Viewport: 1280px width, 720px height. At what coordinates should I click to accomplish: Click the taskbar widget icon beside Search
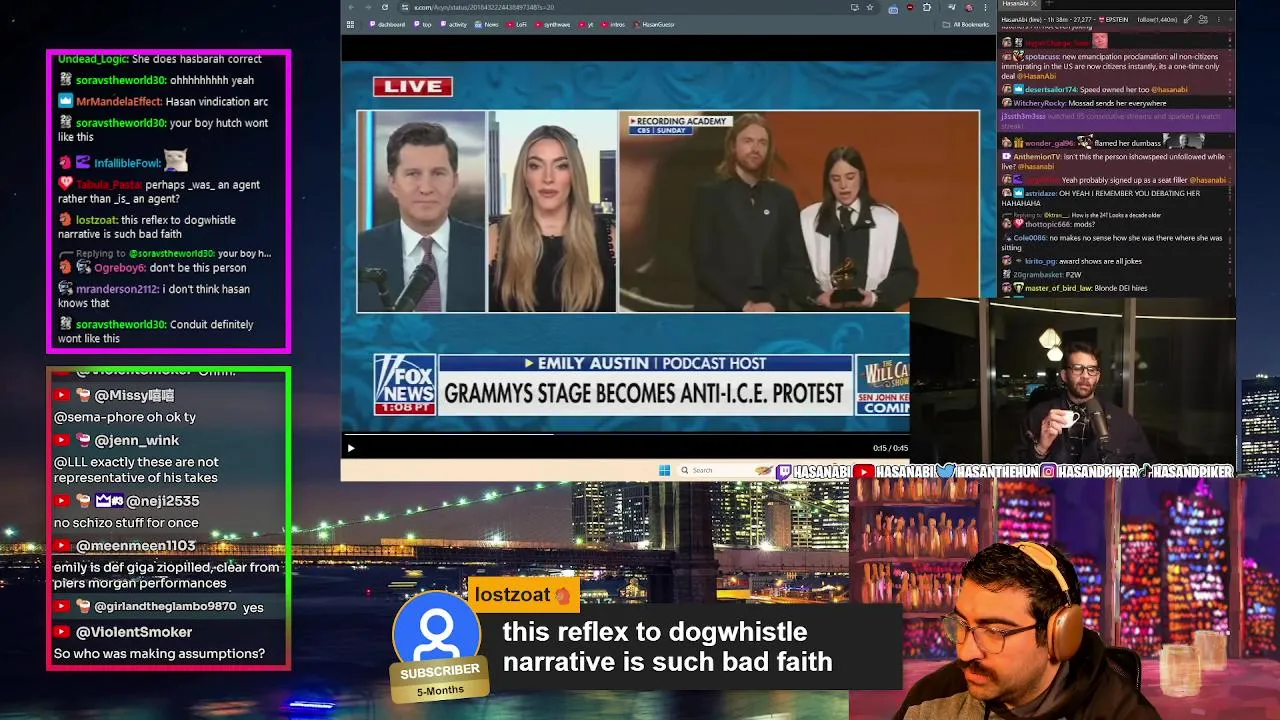pyautogui.click(x=763, y=470)
